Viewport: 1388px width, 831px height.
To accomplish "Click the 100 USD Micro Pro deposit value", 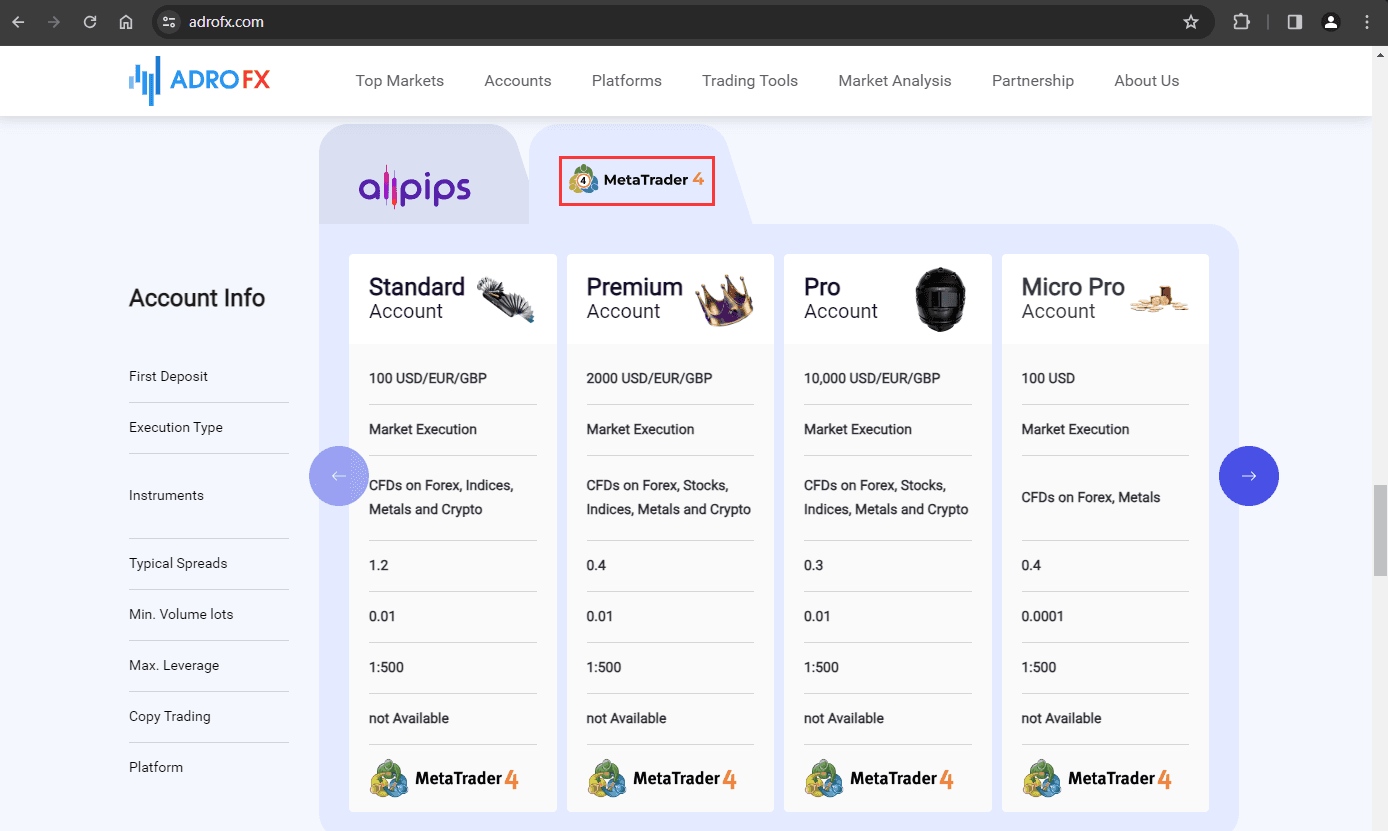I will pyautogui.click(x=1048, y=378).
